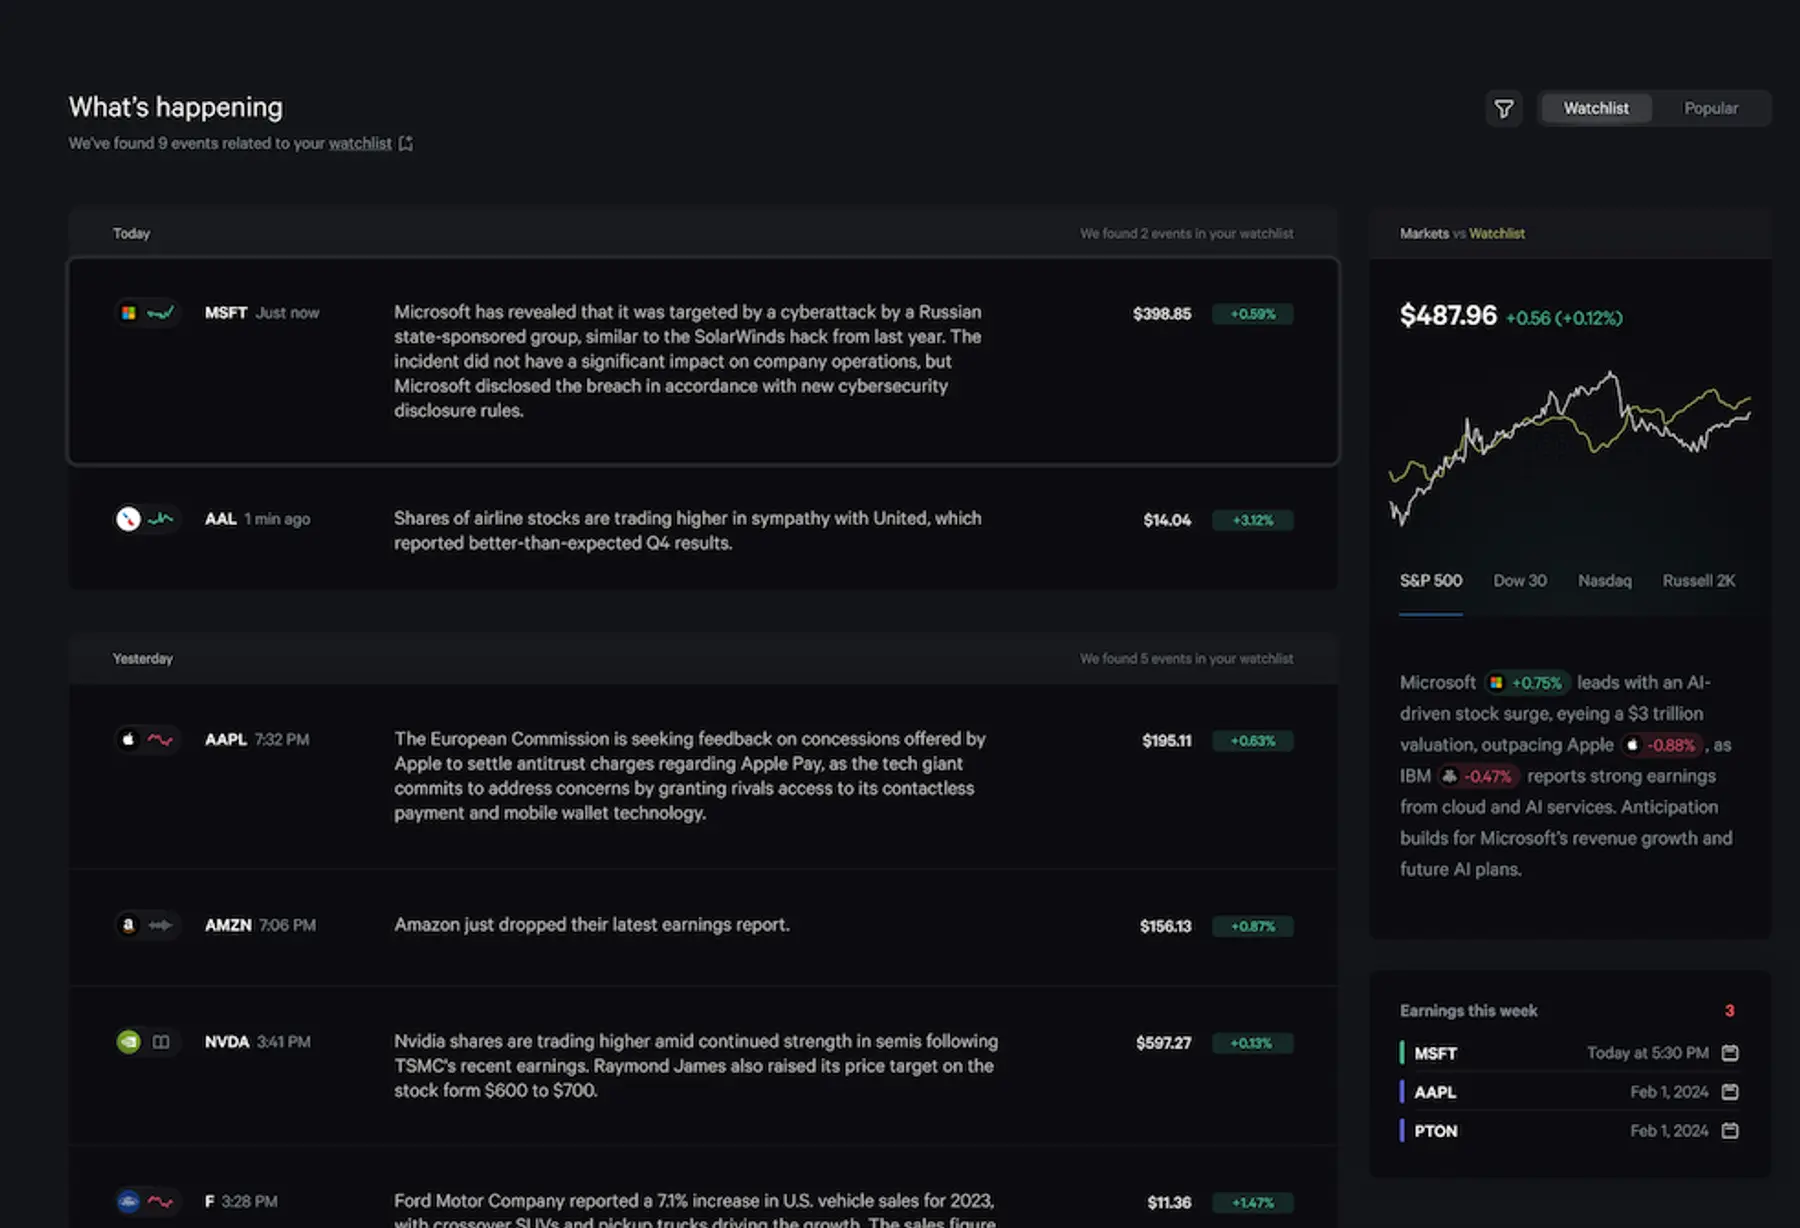This screenshot has width=1800, height=1228.
Task: Click the Amazon logo in the AMZN row
Action: coord(128,926)
